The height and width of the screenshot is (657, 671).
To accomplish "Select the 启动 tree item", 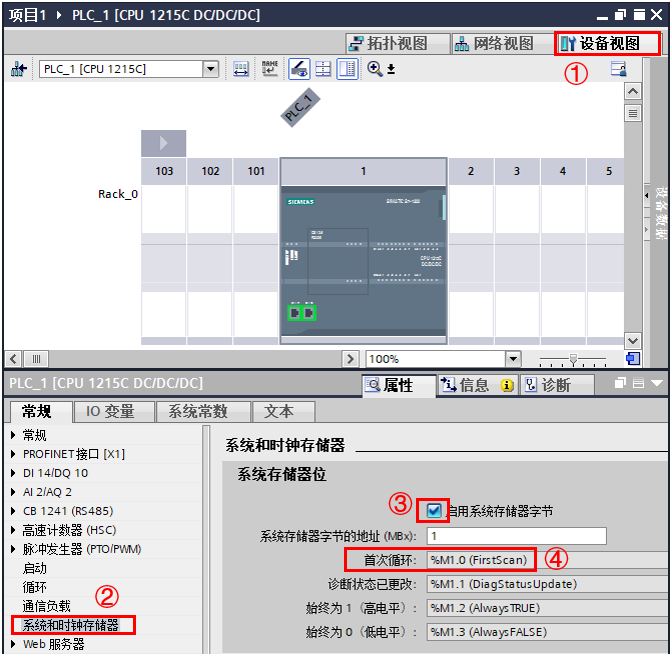I will pyautogui.click(x=35, y=568).
